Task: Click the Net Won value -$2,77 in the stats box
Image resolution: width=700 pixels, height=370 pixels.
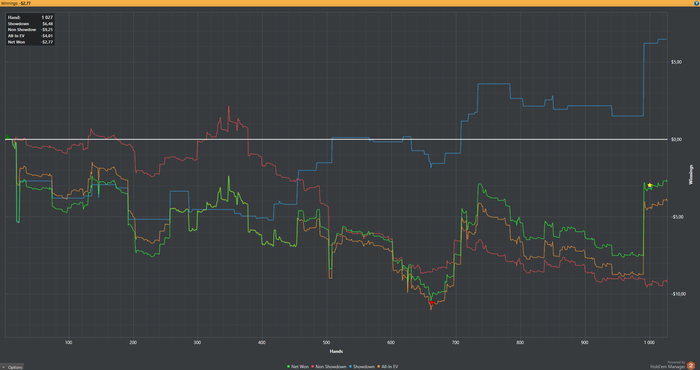Action: 47,42
